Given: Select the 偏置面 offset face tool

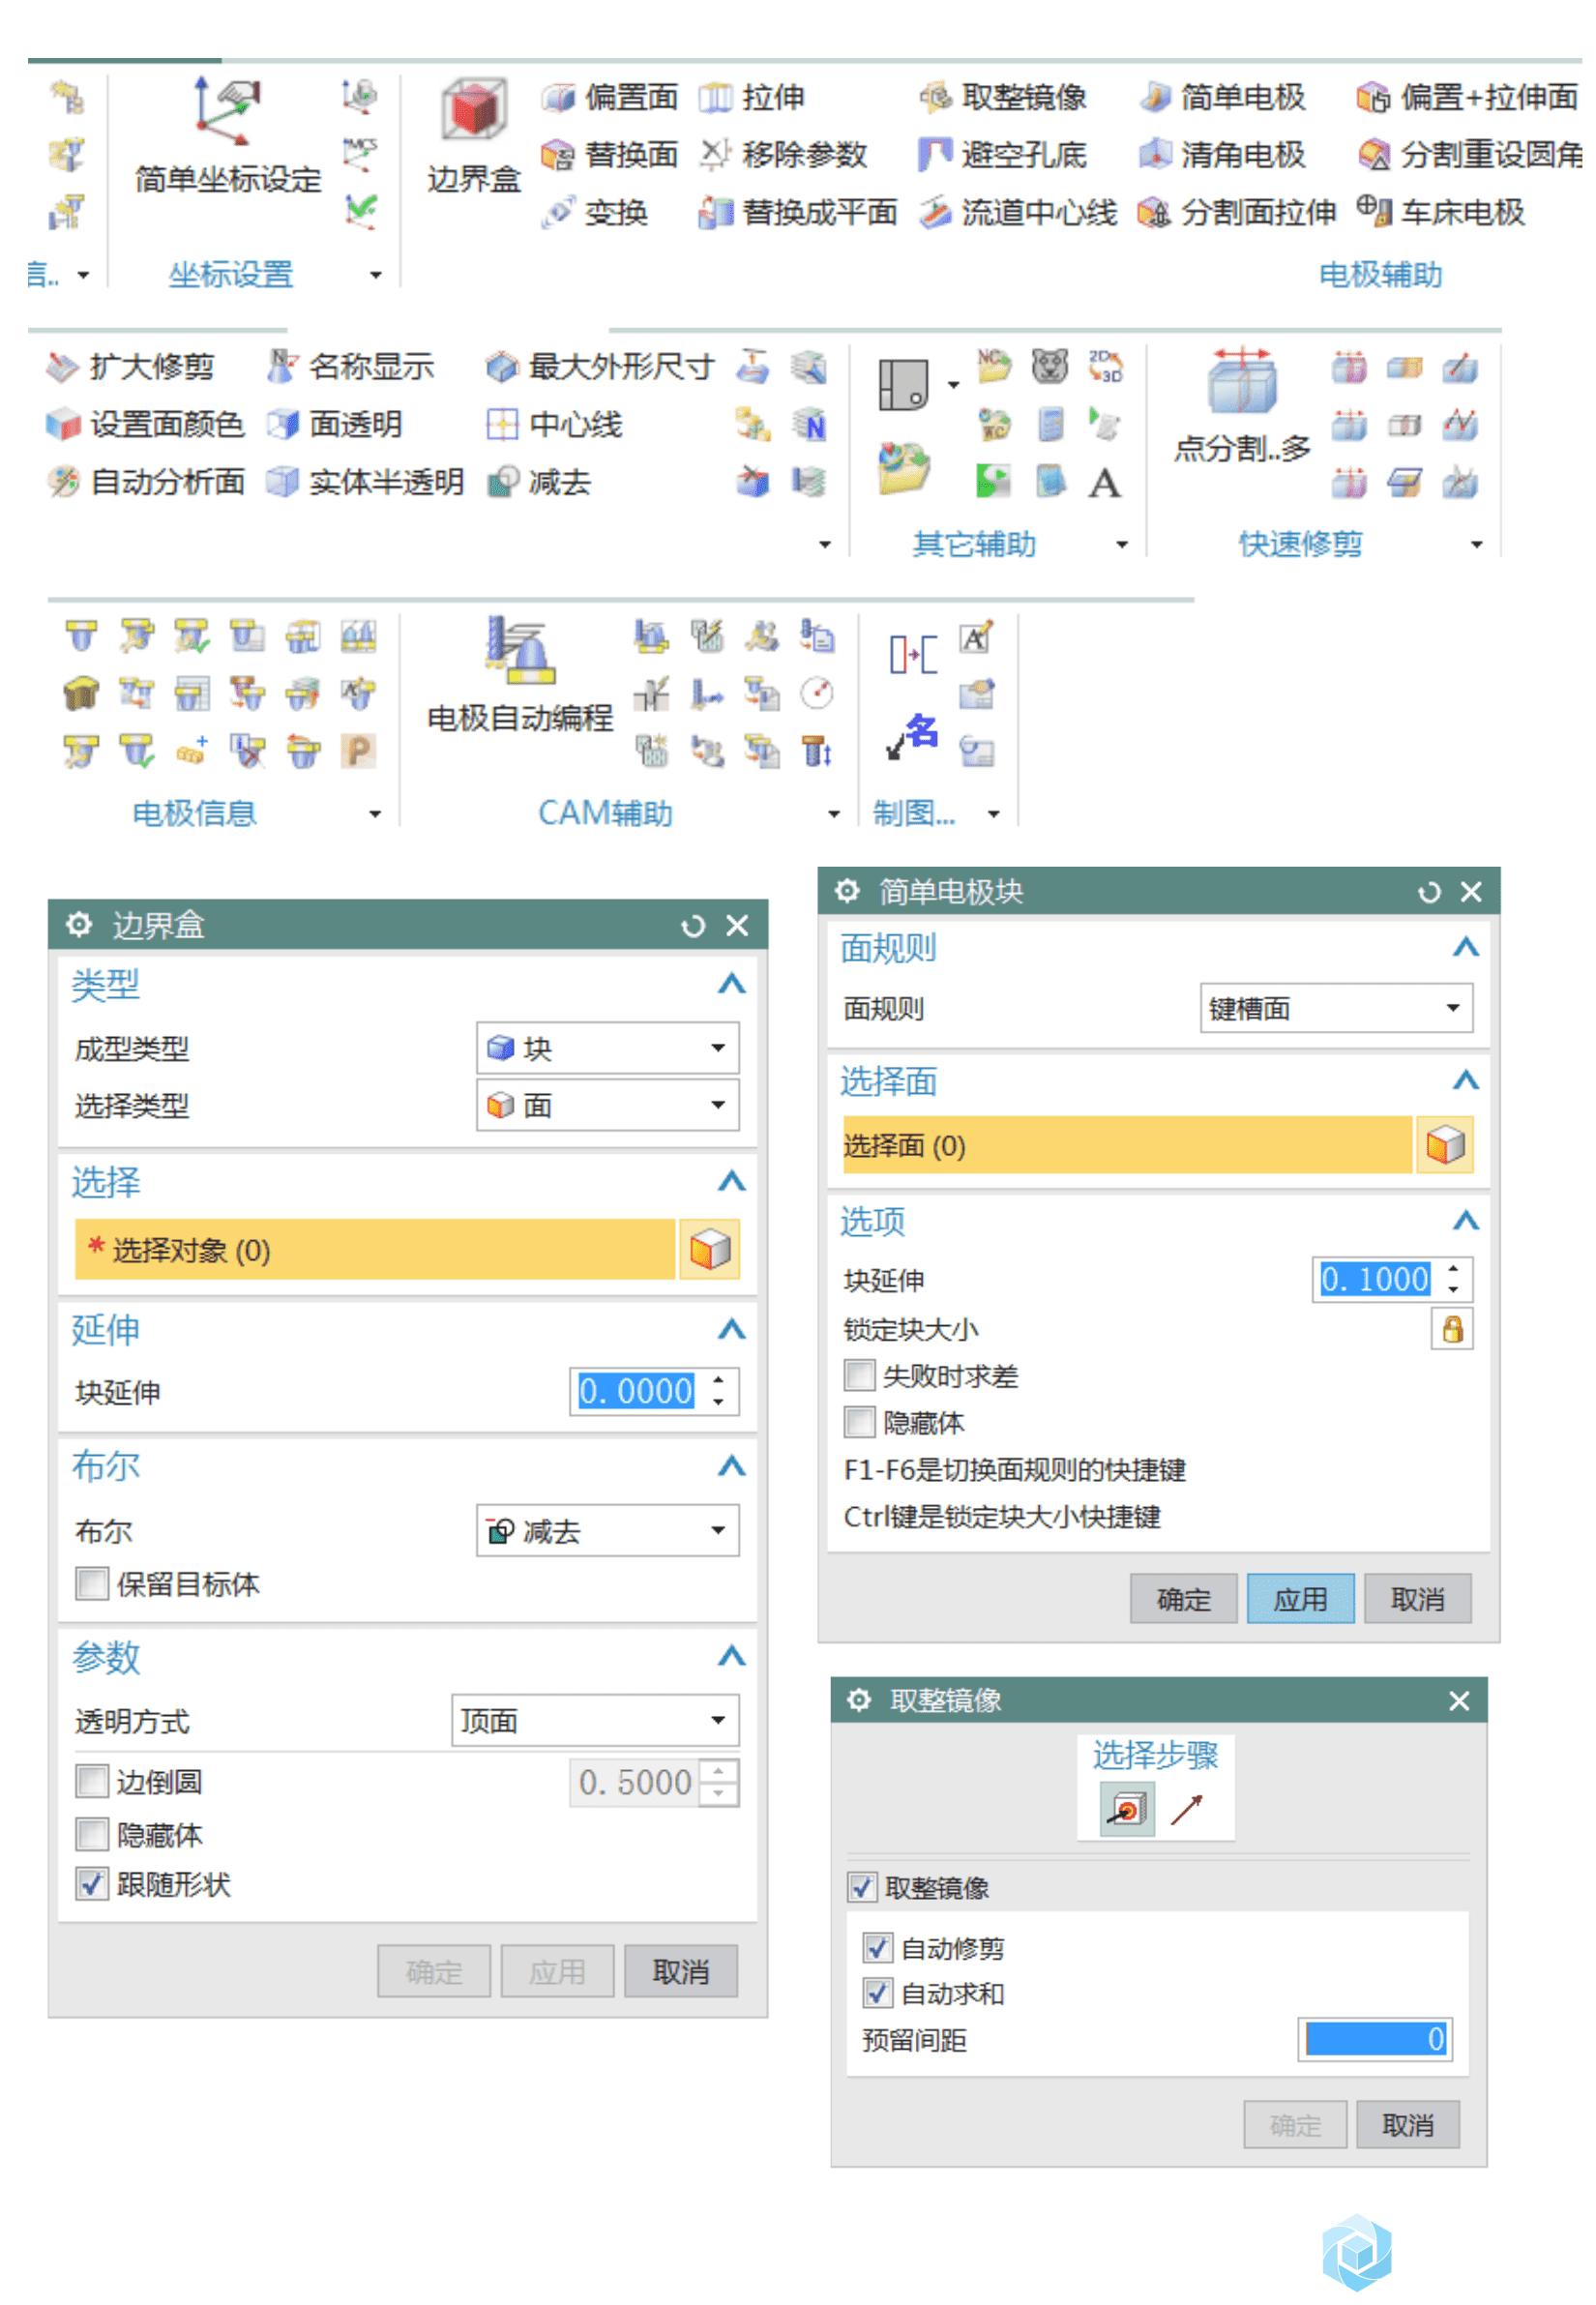Looking at the screenshot, I should tap(609, 97).
